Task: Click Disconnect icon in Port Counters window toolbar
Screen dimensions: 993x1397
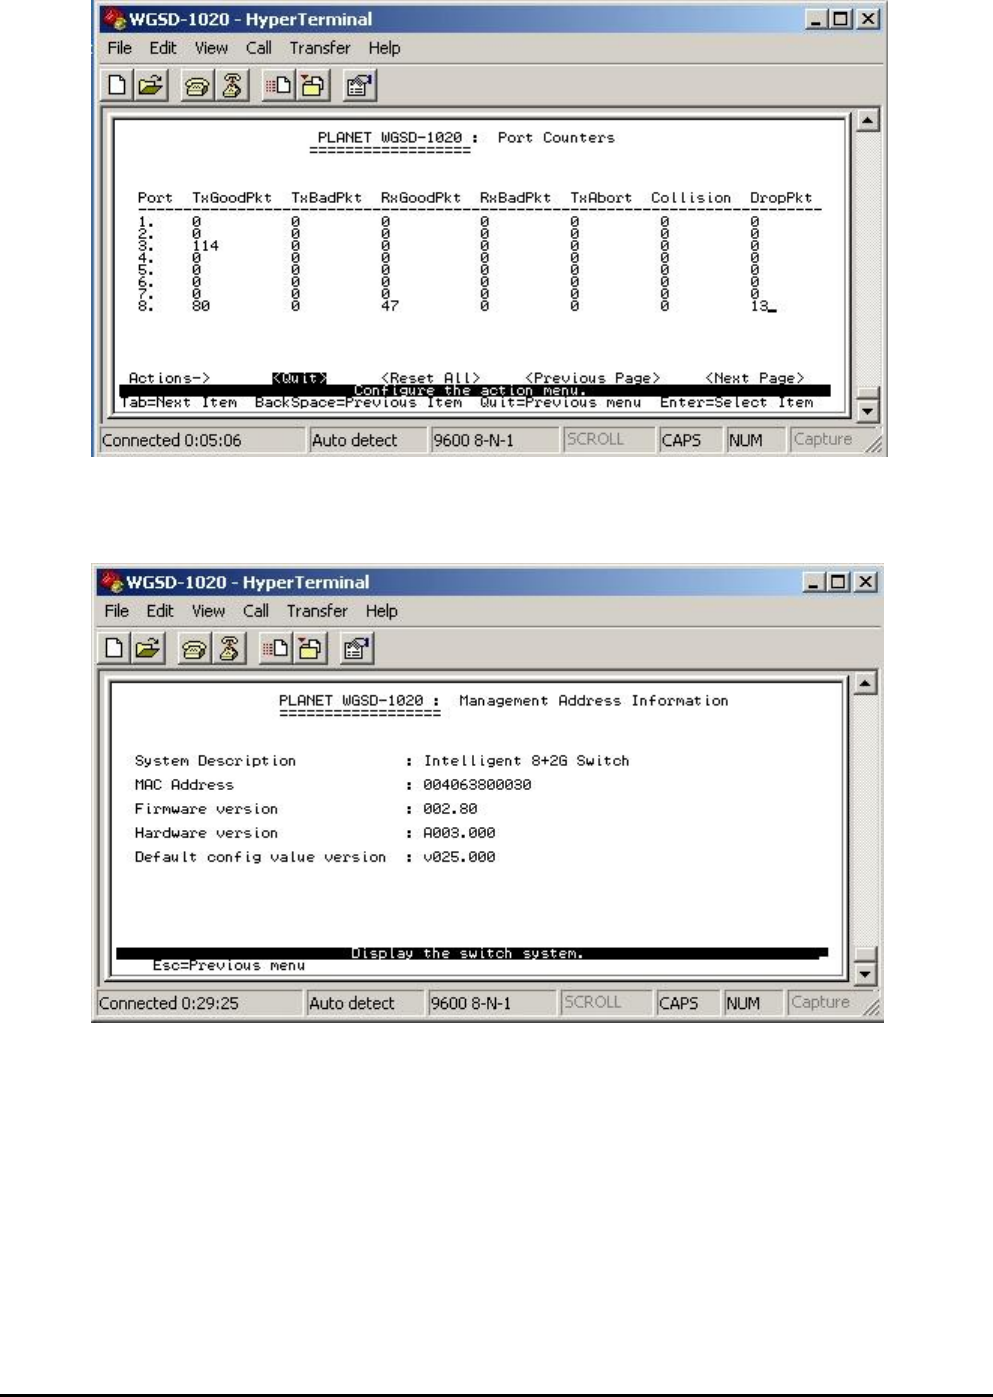Action: [232, 86]
